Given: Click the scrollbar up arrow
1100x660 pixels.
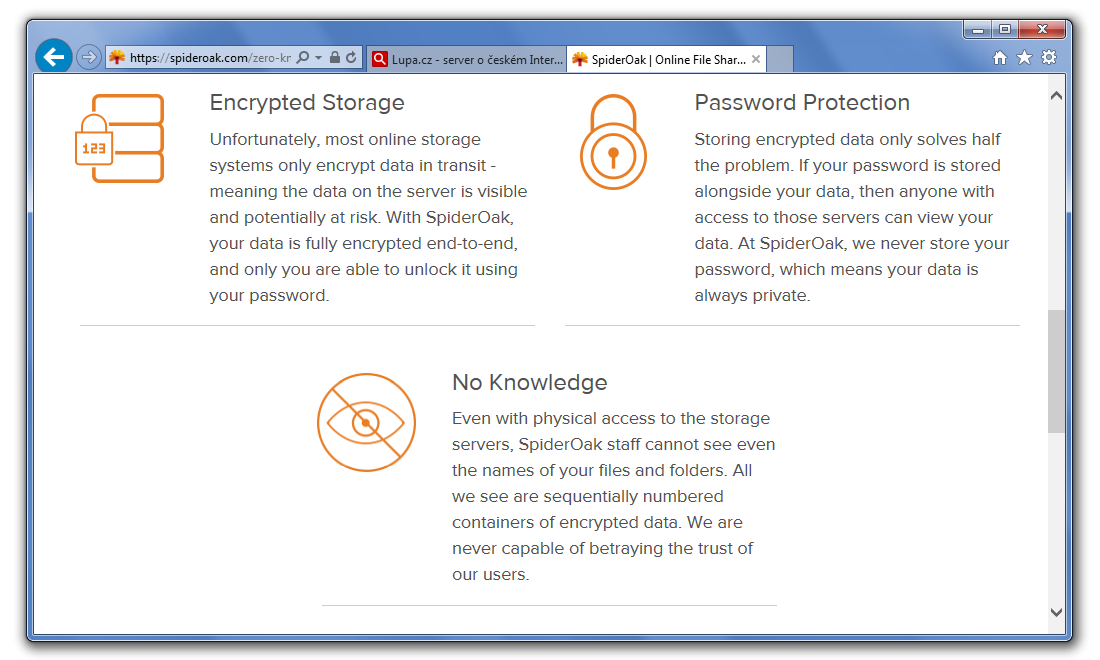Looking at the screenshot, I should pyautogui.click(x=1056, y=95).
